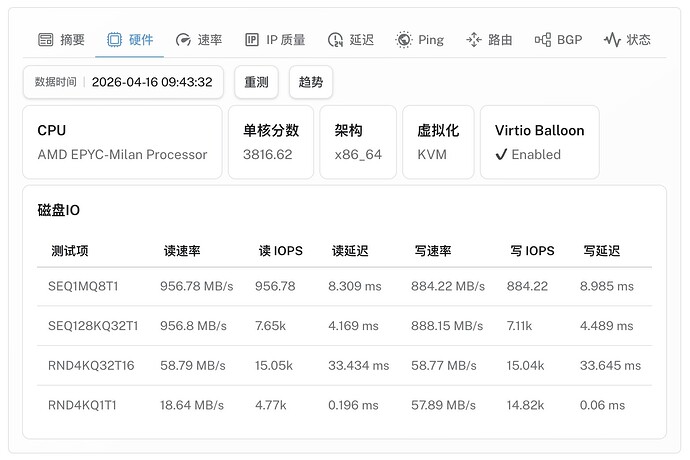This screenshot has height=460, width=690.
Task: Click the 4.77k read IOPS value
Action: pyautogui.click(x=271, y=405)
